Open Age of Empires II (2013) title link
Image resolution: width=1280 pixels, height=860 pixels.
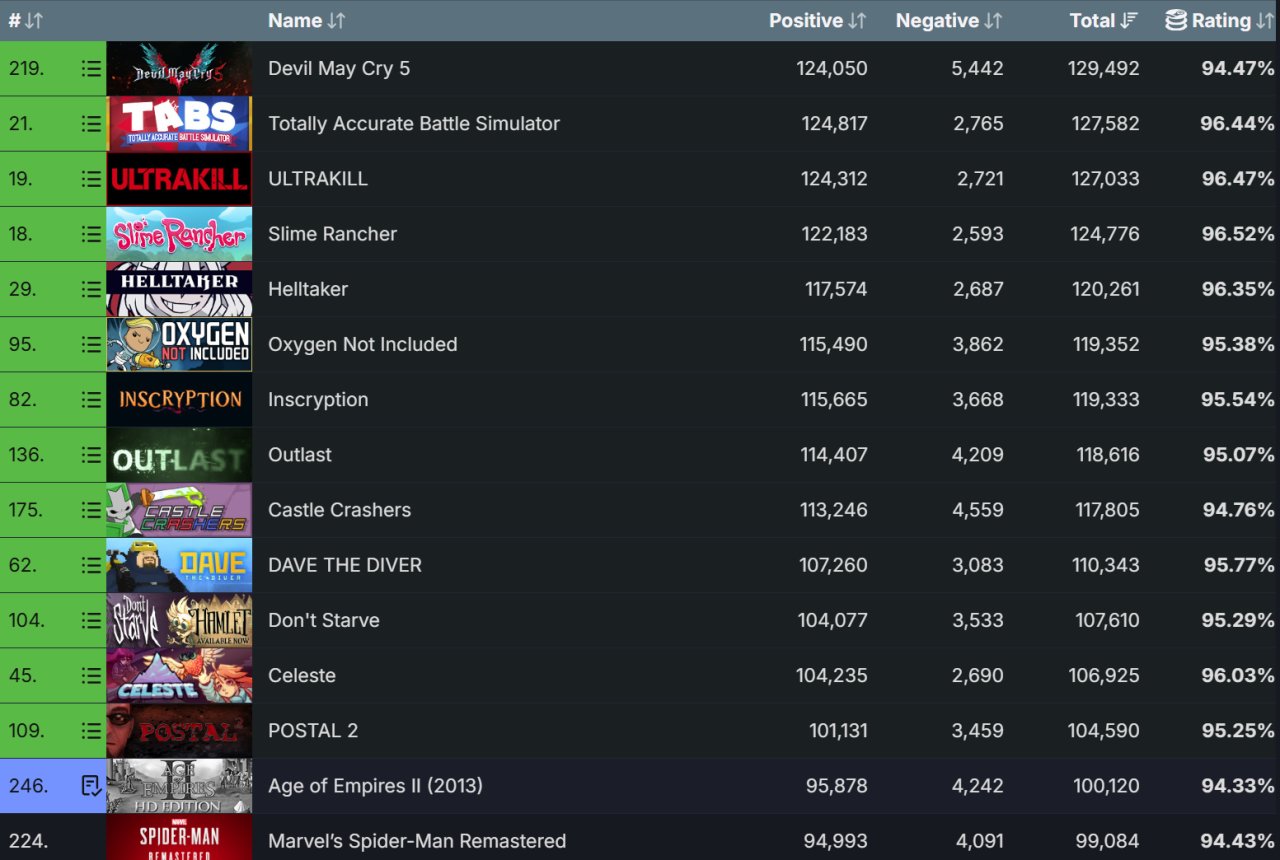(x=375, y=786)
